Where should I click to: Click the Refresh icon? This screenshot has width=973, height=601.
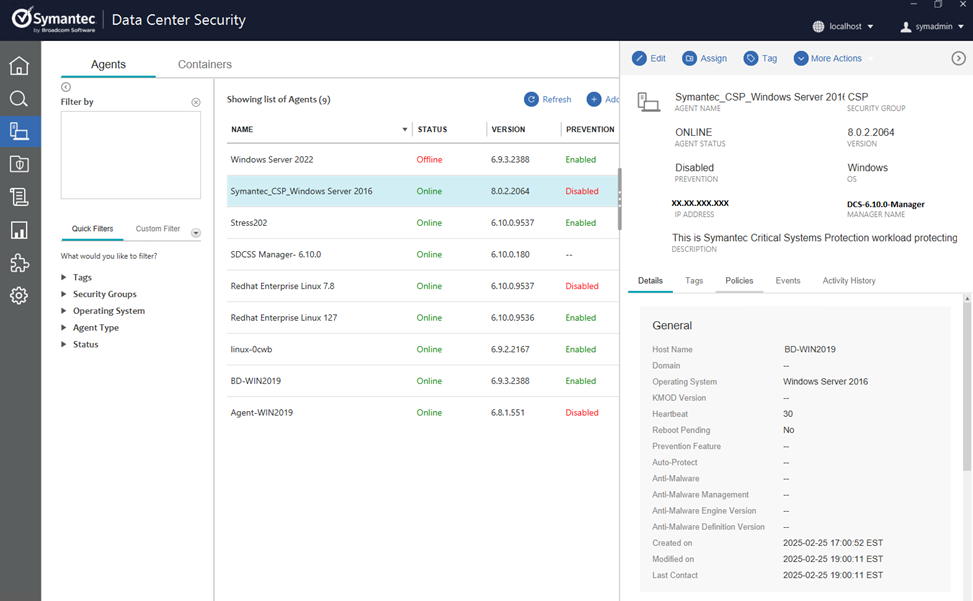(x=531, y=99)
